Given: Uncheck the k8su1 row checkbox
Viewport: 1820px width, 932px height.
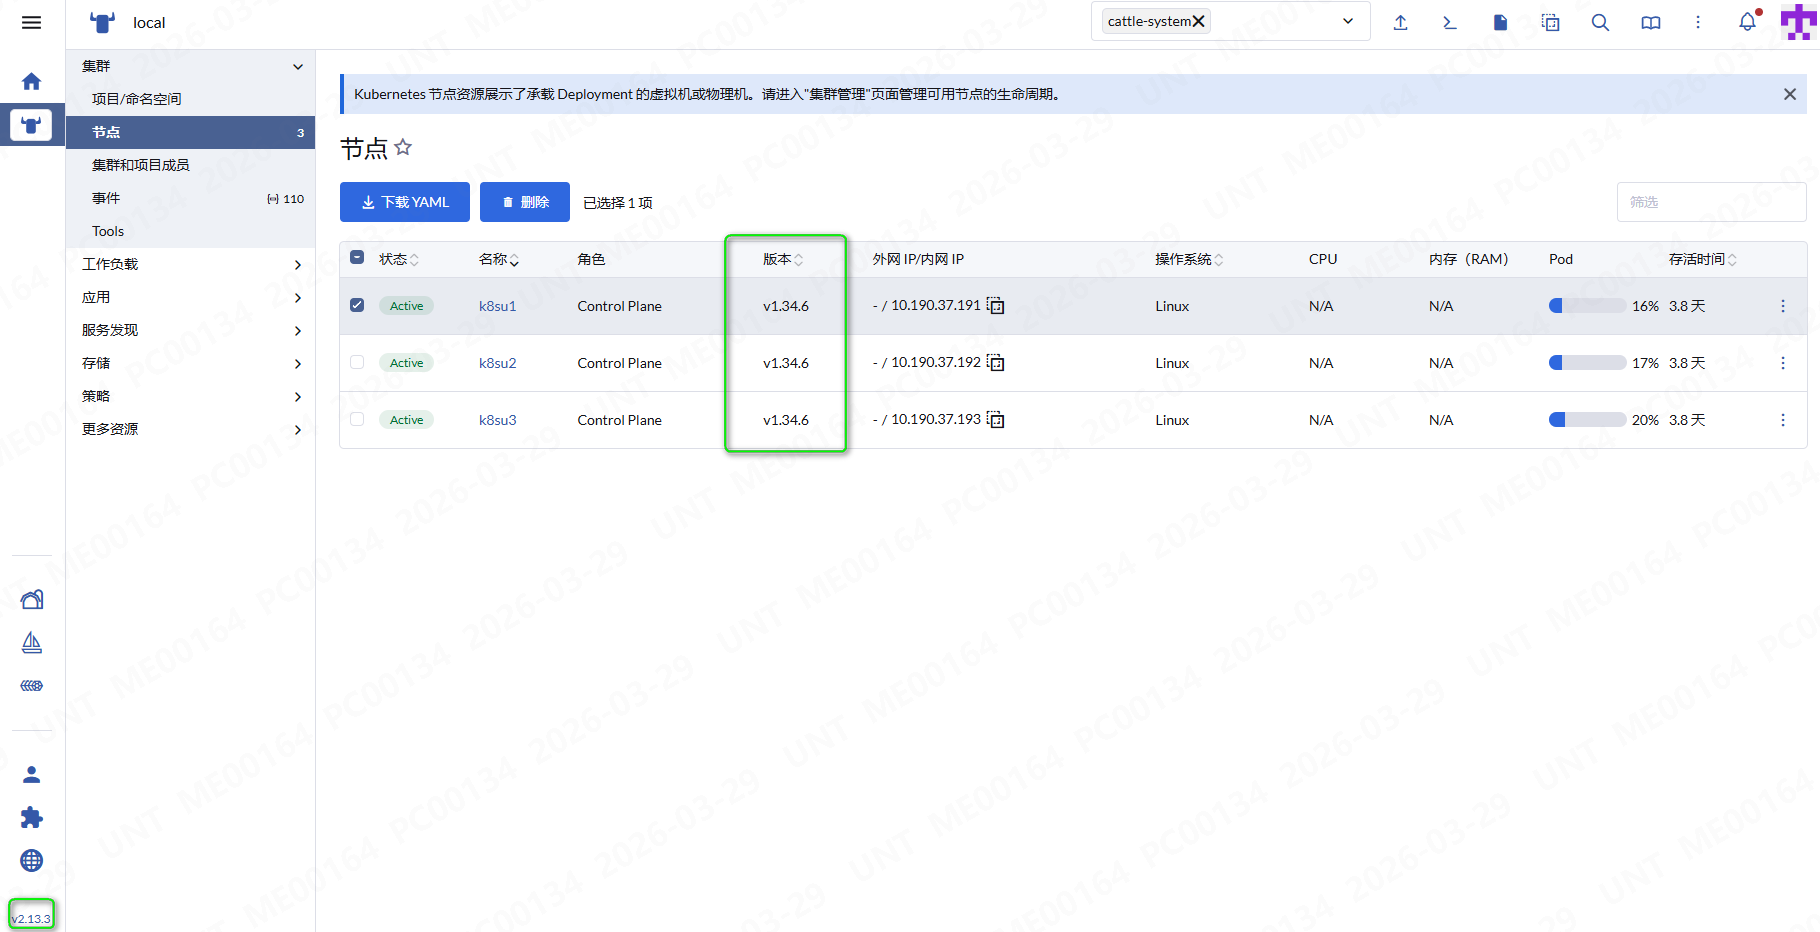Looking at the screenshot, I should [357, 305].
